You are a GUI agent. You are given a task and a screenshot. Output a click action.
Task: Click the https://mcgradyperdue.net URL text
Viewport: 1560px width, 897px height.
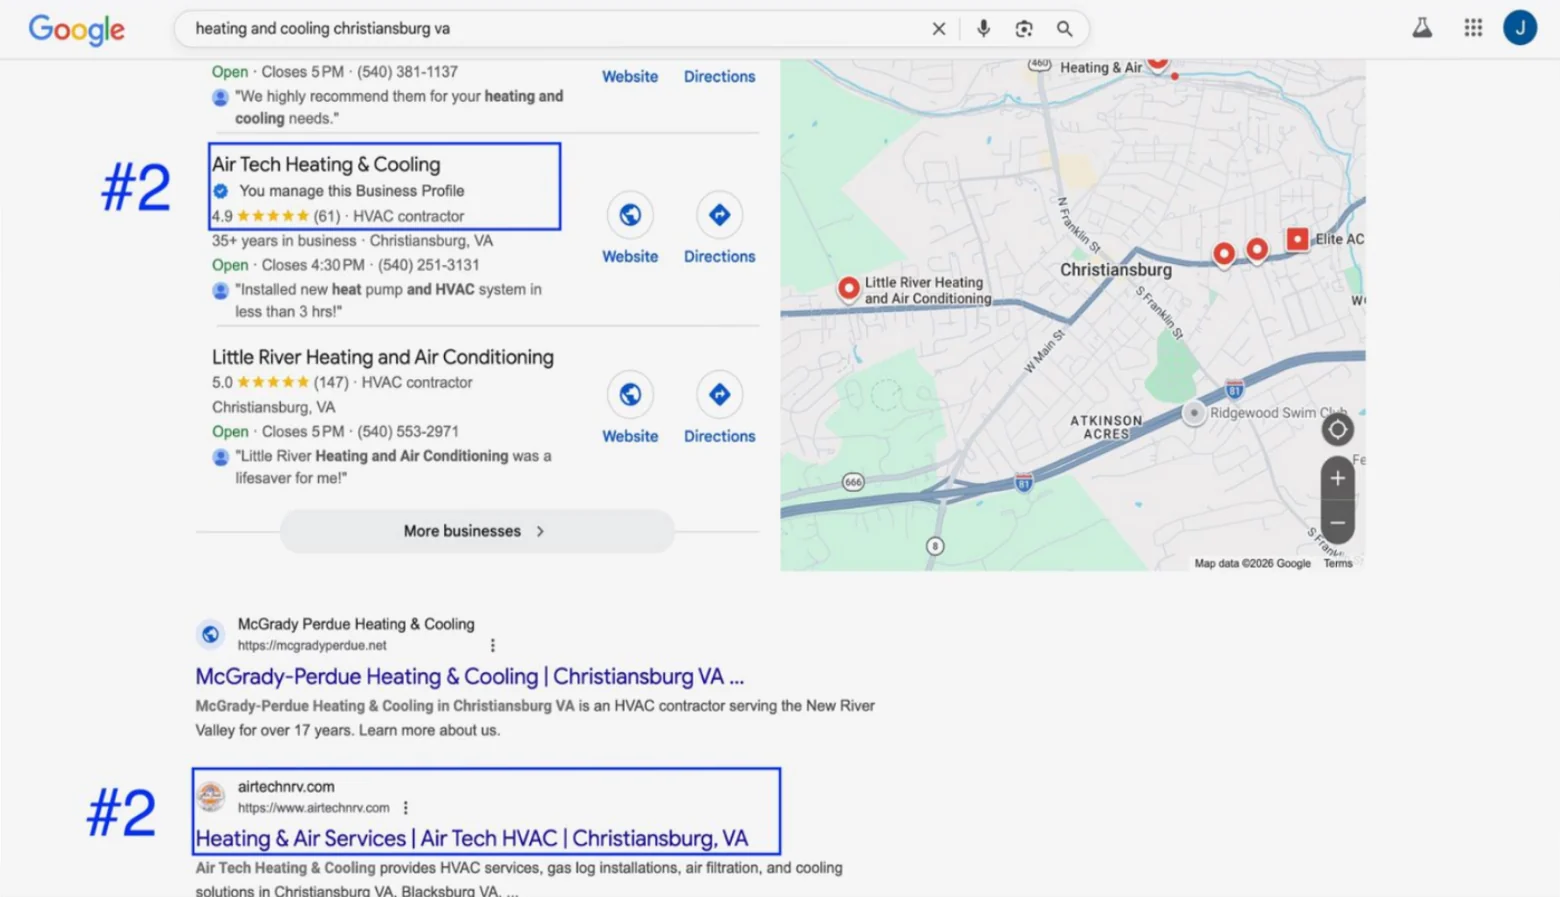(312, 646)
